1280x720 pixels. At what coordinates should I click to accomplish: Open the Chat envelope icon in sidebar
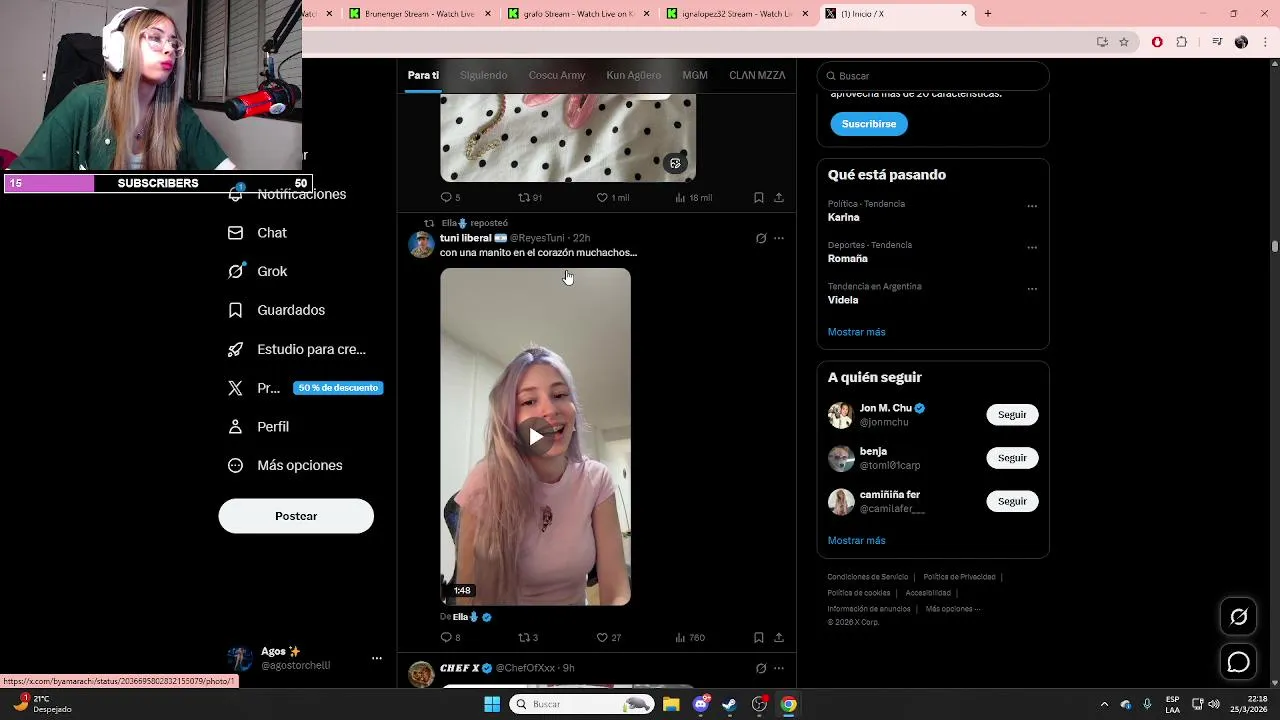[236, 233]
